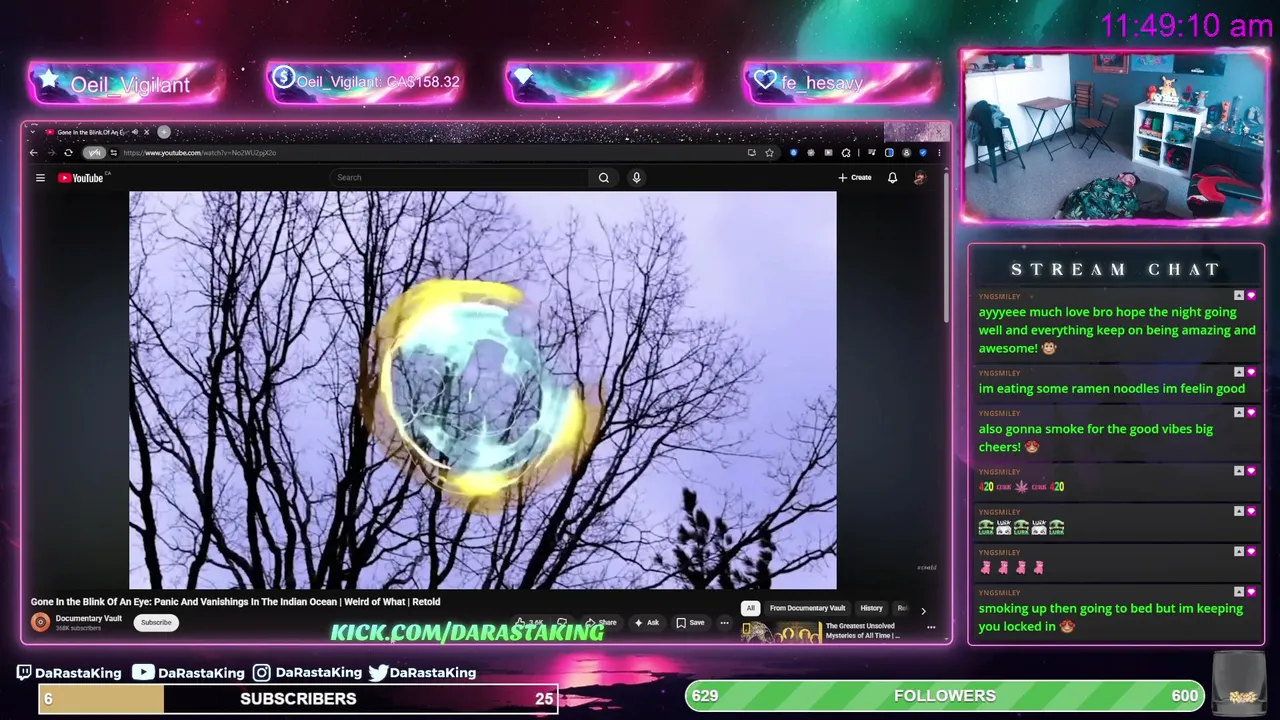Screen dimensions: 1280x720
Task: Click the Share button under video
Action: coord(600,622)
